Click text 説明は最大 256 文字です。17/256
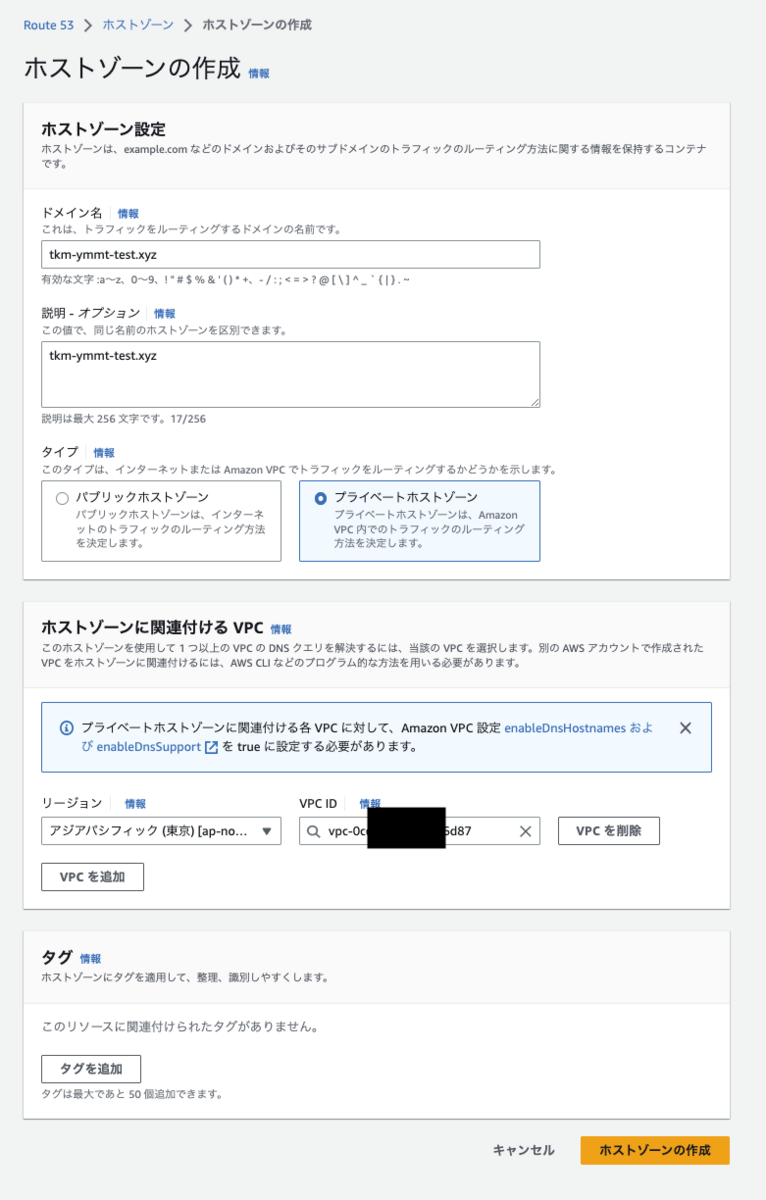The height and width of the screenshot is (1200, 766). 124,419
